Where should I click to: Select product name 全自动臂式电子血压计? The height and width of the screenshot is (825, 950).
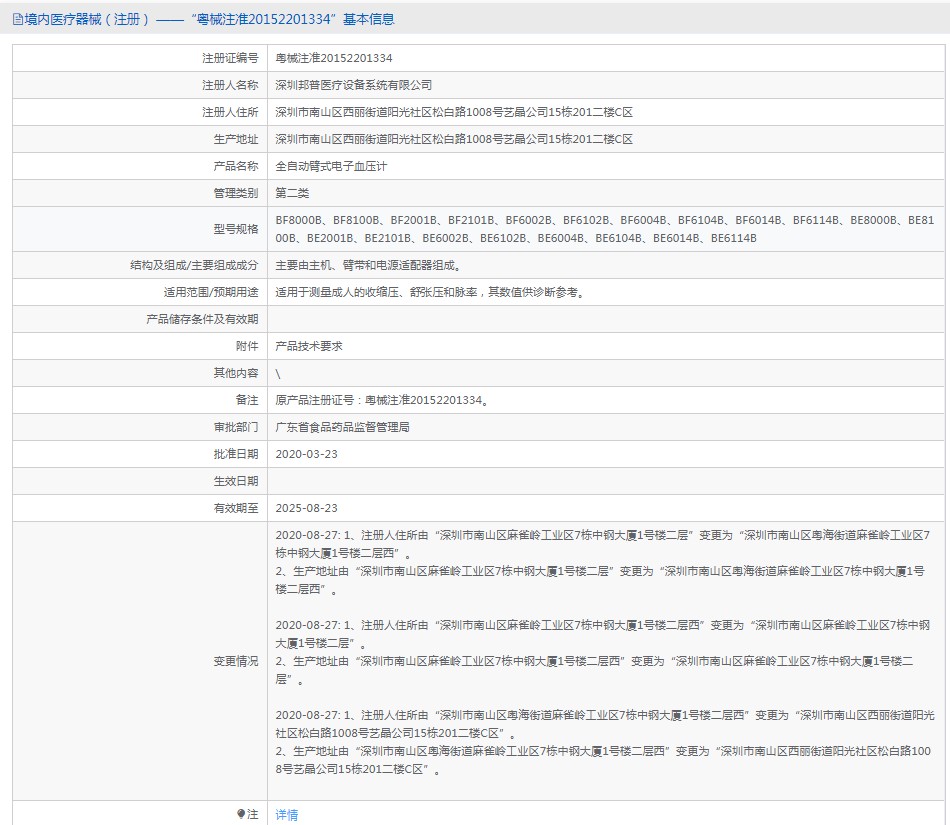(331, 167)
